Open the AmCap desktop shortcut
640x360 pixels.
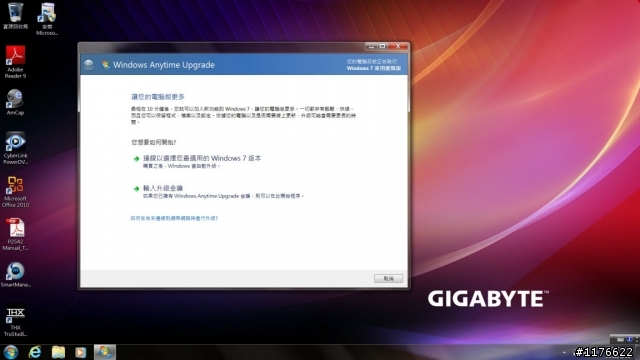(x=15, y=102)
